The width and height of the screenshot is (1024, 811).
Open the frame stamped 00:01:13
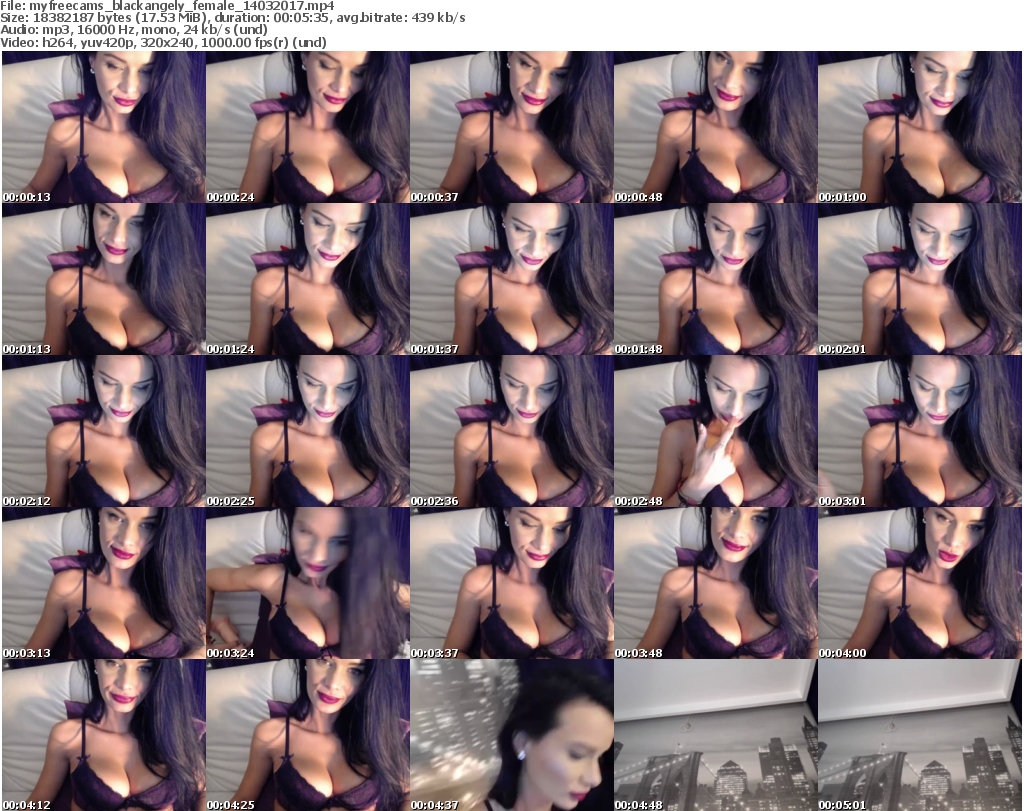(x=103, y=279)
